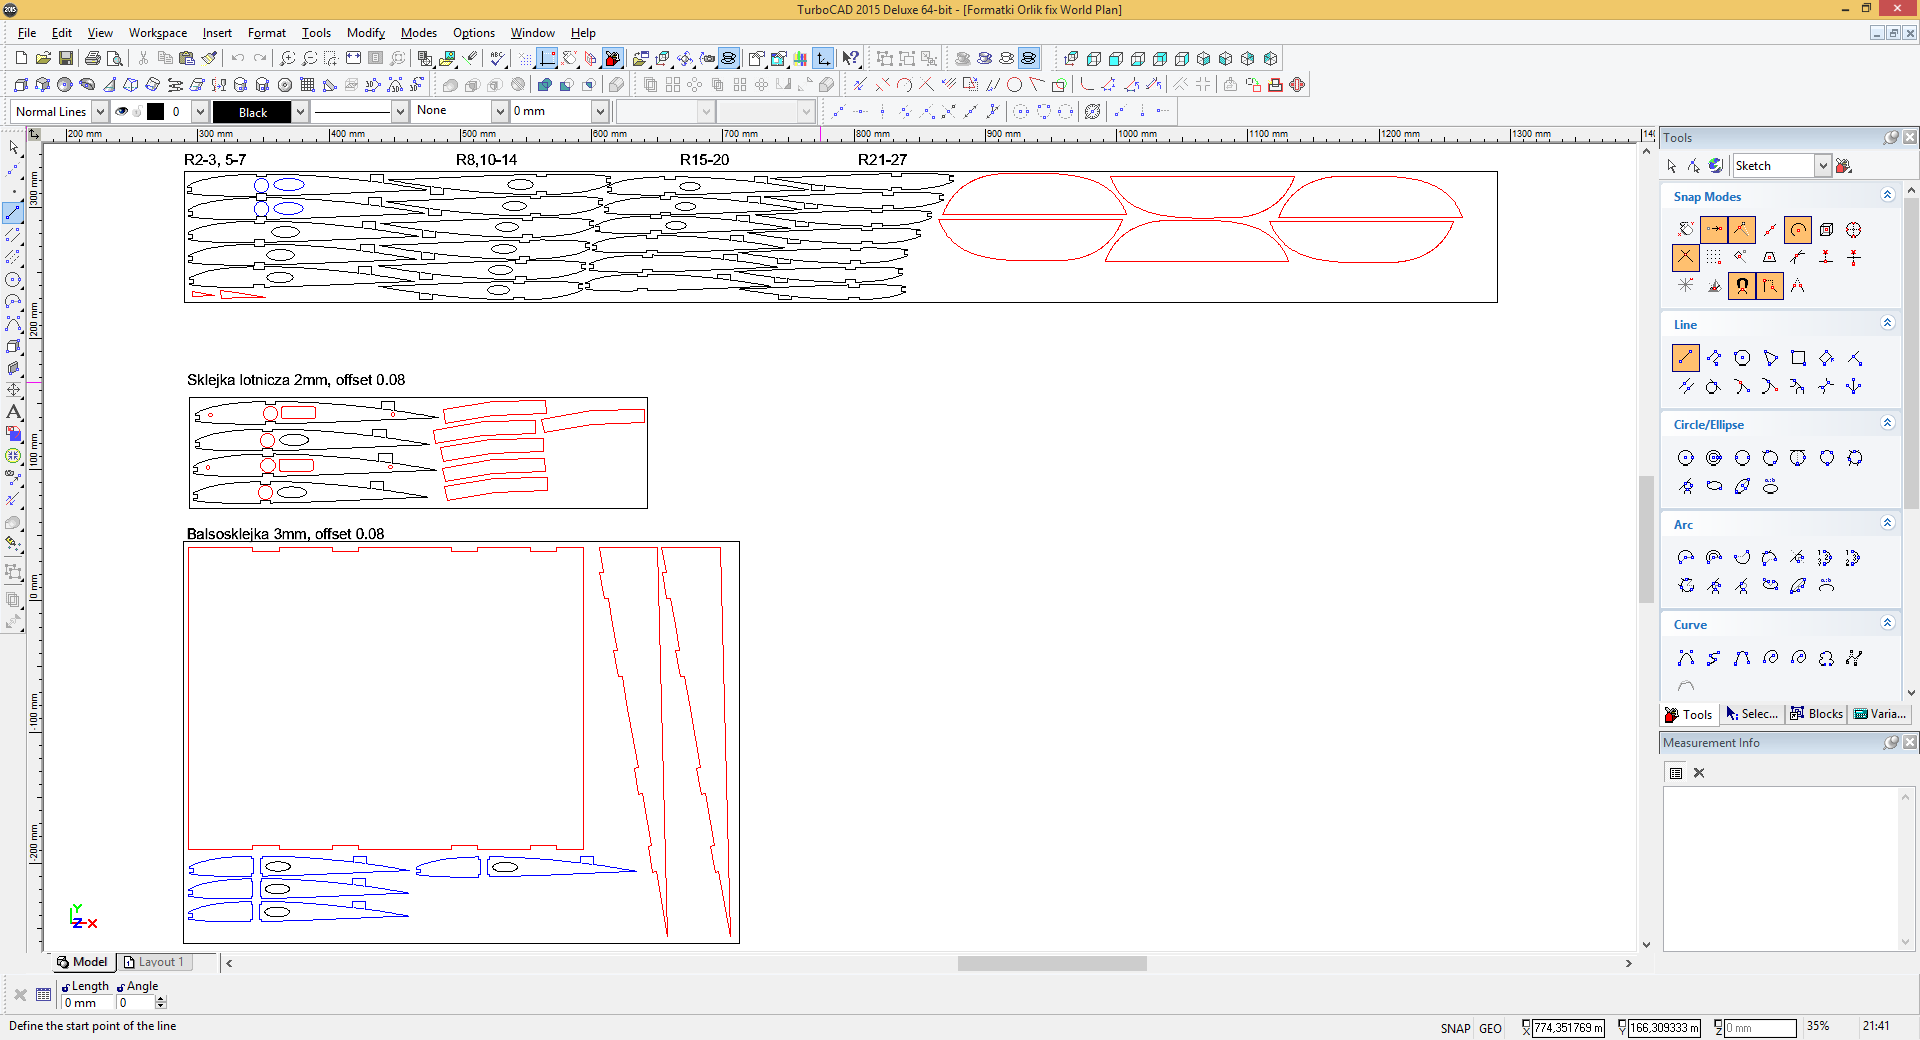Toggle the Grid snap mode

click(1714, 258)
